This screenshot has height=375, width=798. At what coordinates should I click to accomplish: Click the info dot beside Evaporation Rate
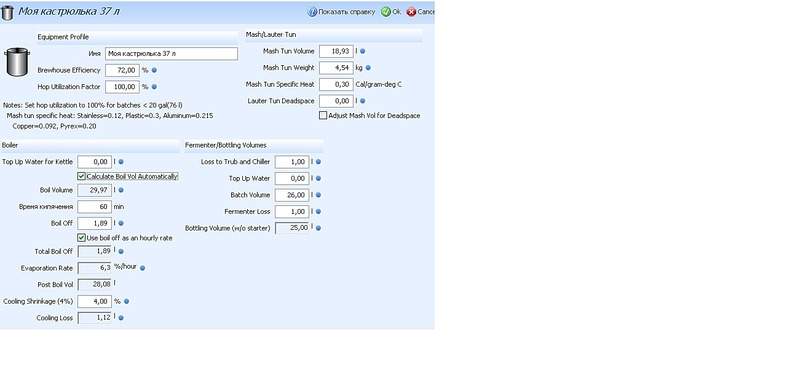click(142, 268)
